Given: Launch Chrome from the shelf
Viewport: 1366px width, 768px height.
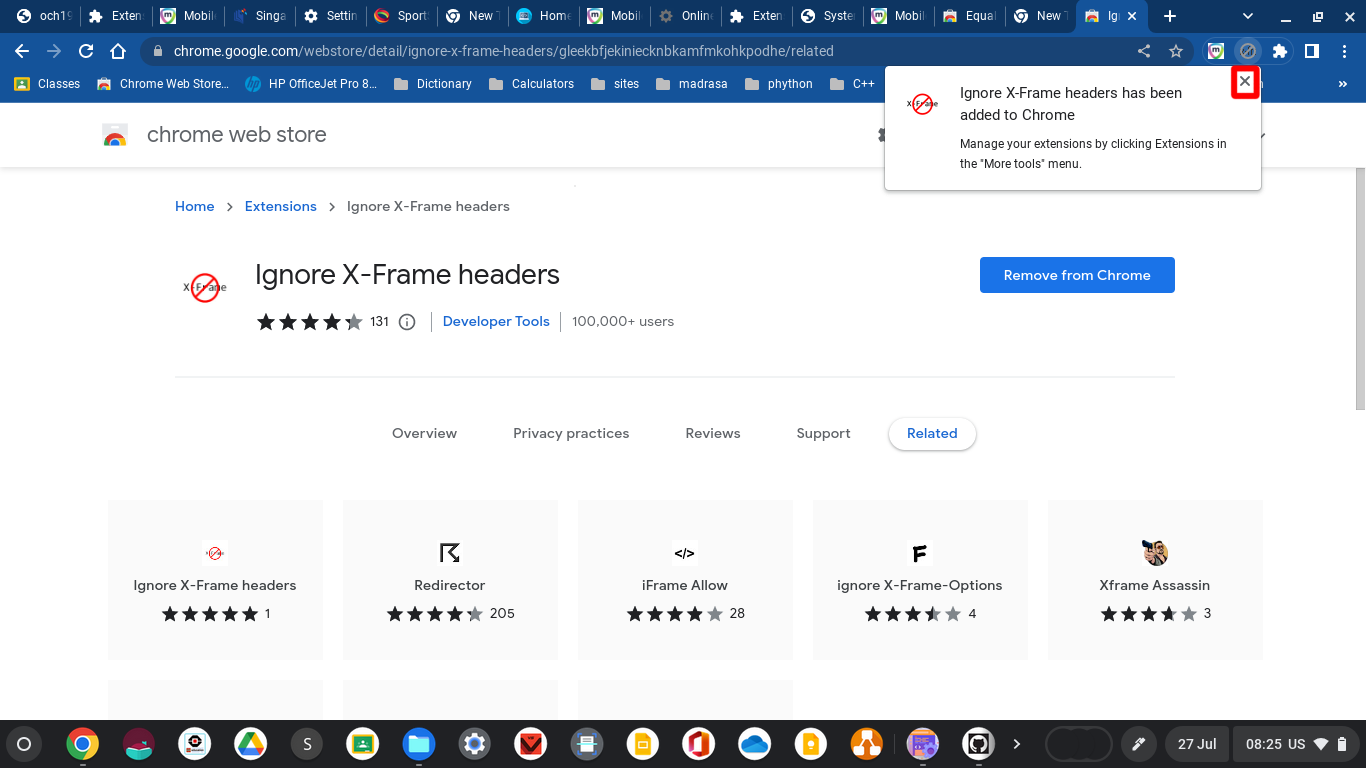Looking at the screenshot, I should 82,744.
